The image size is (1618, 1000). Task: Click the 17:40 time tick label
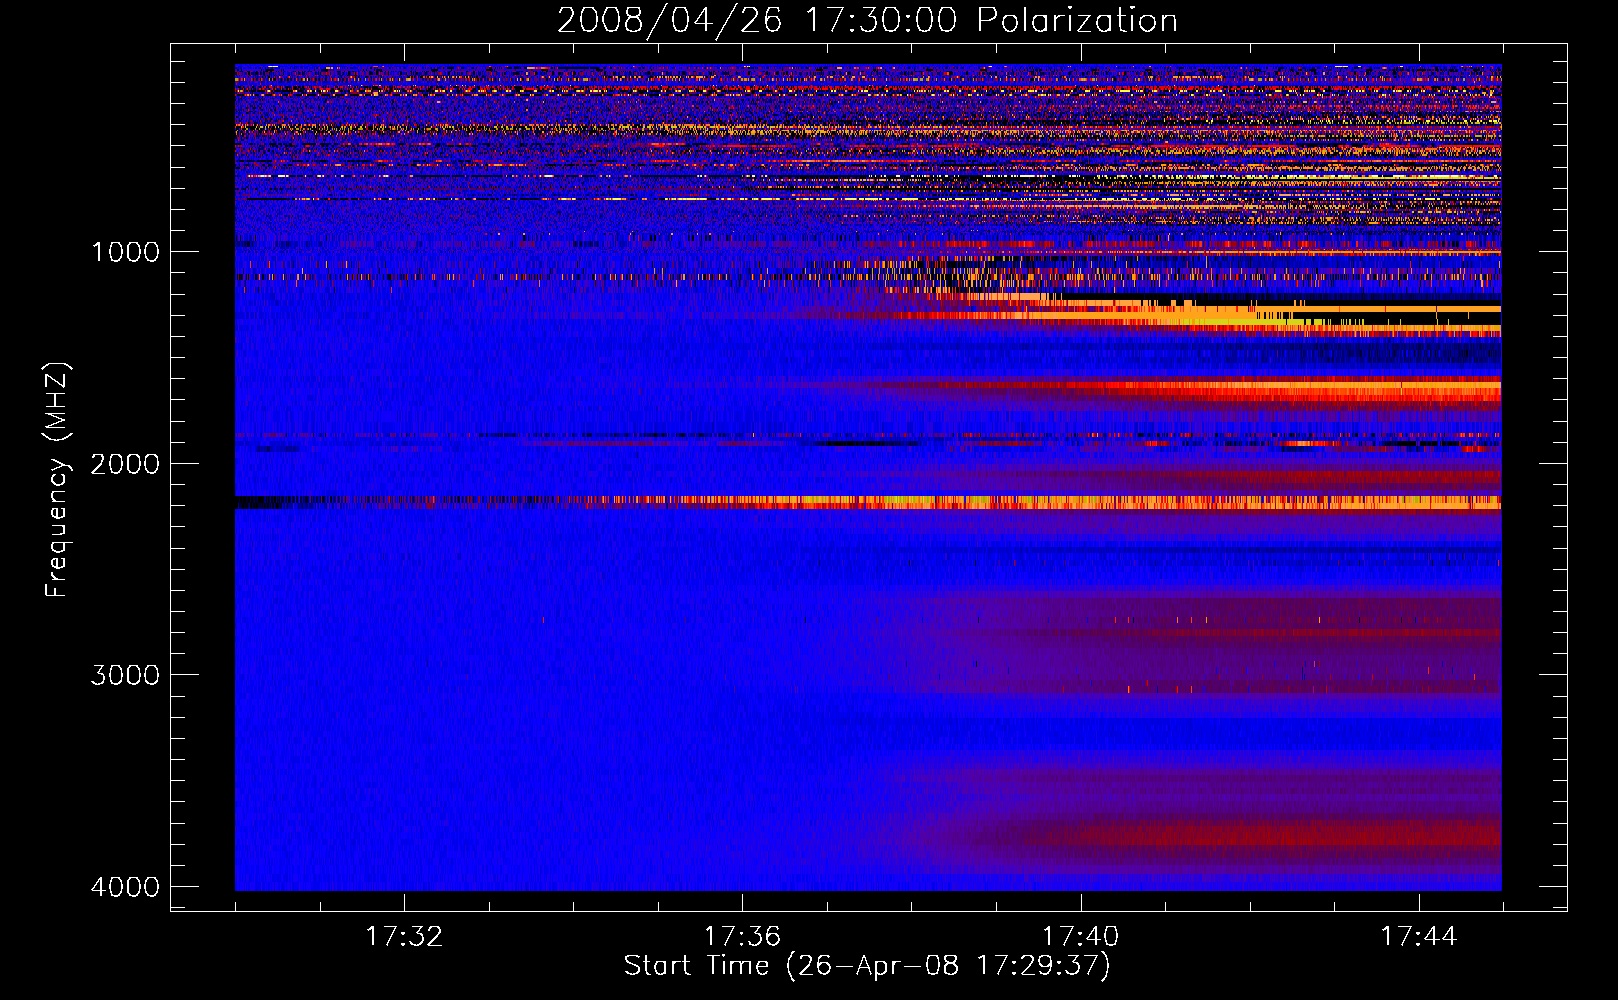pos(1080,937)
